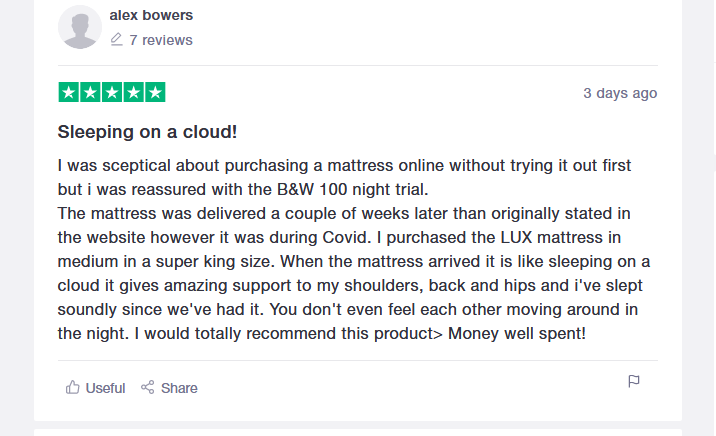Screen dimensions: 716x436
Task: Share this review using the Share label
Action: tap(179, 388)
